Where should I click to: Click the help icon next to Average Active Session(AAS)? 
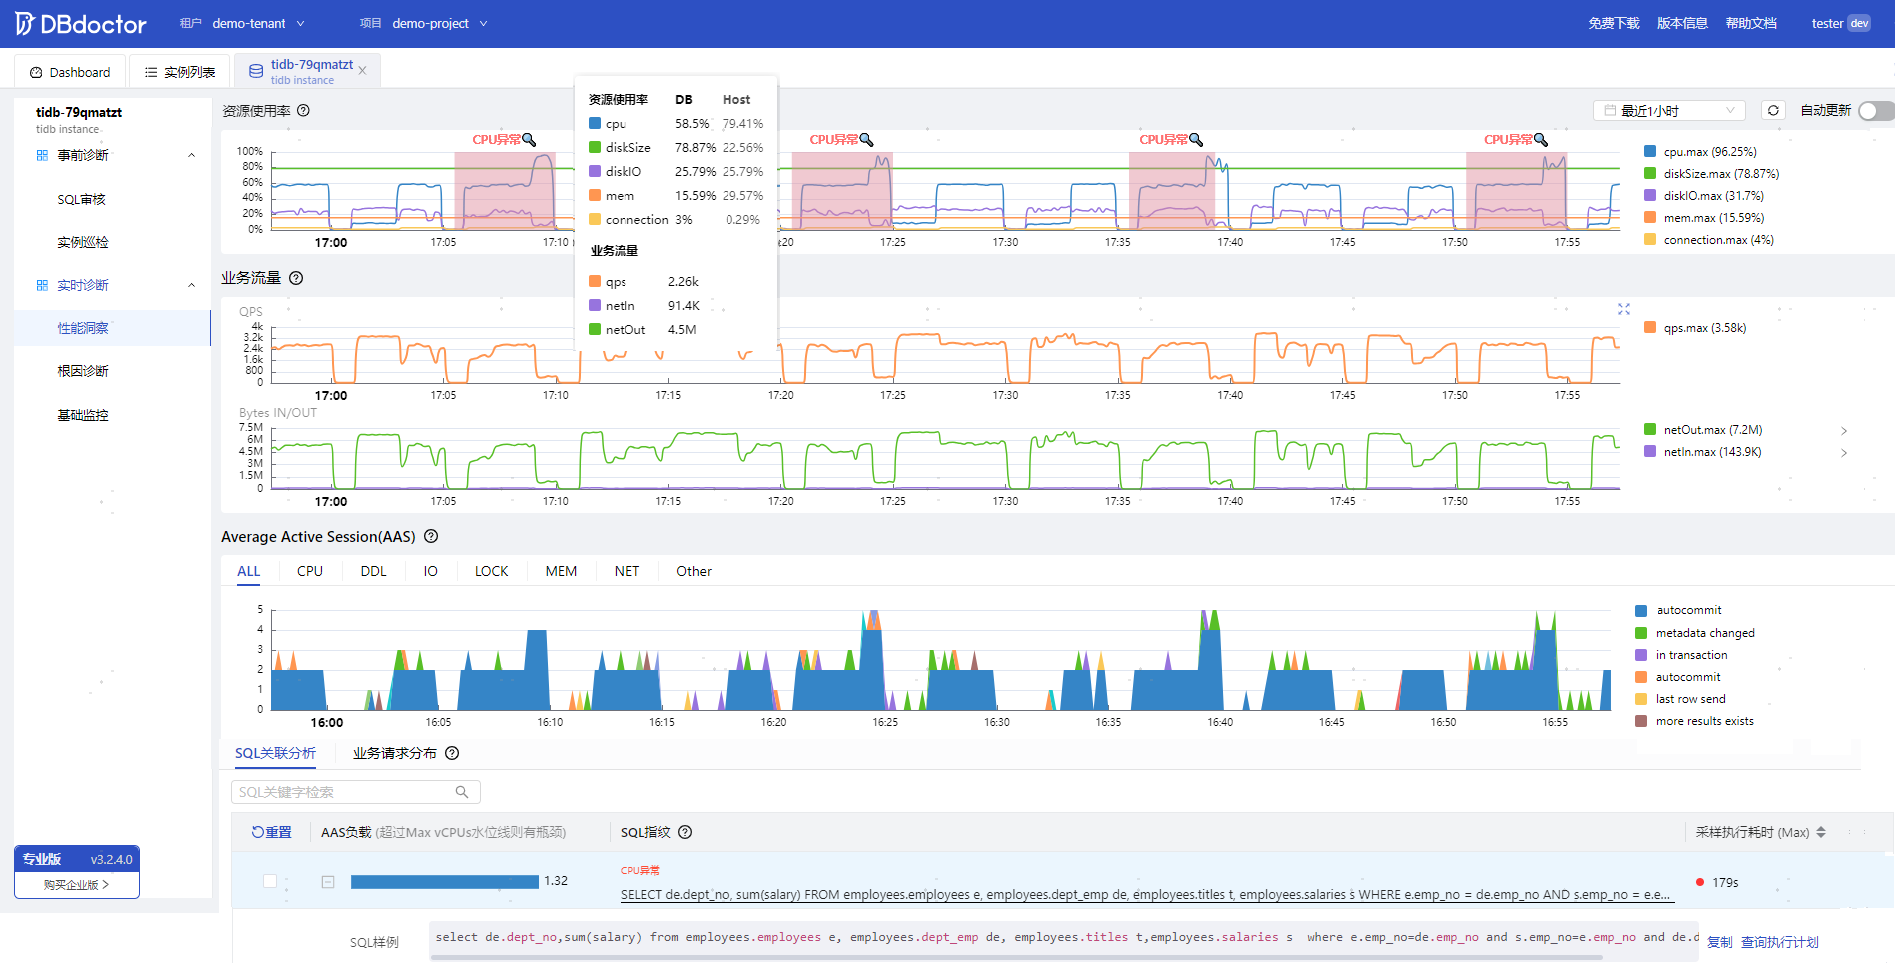pyautogui.click(x=431, y=536)
